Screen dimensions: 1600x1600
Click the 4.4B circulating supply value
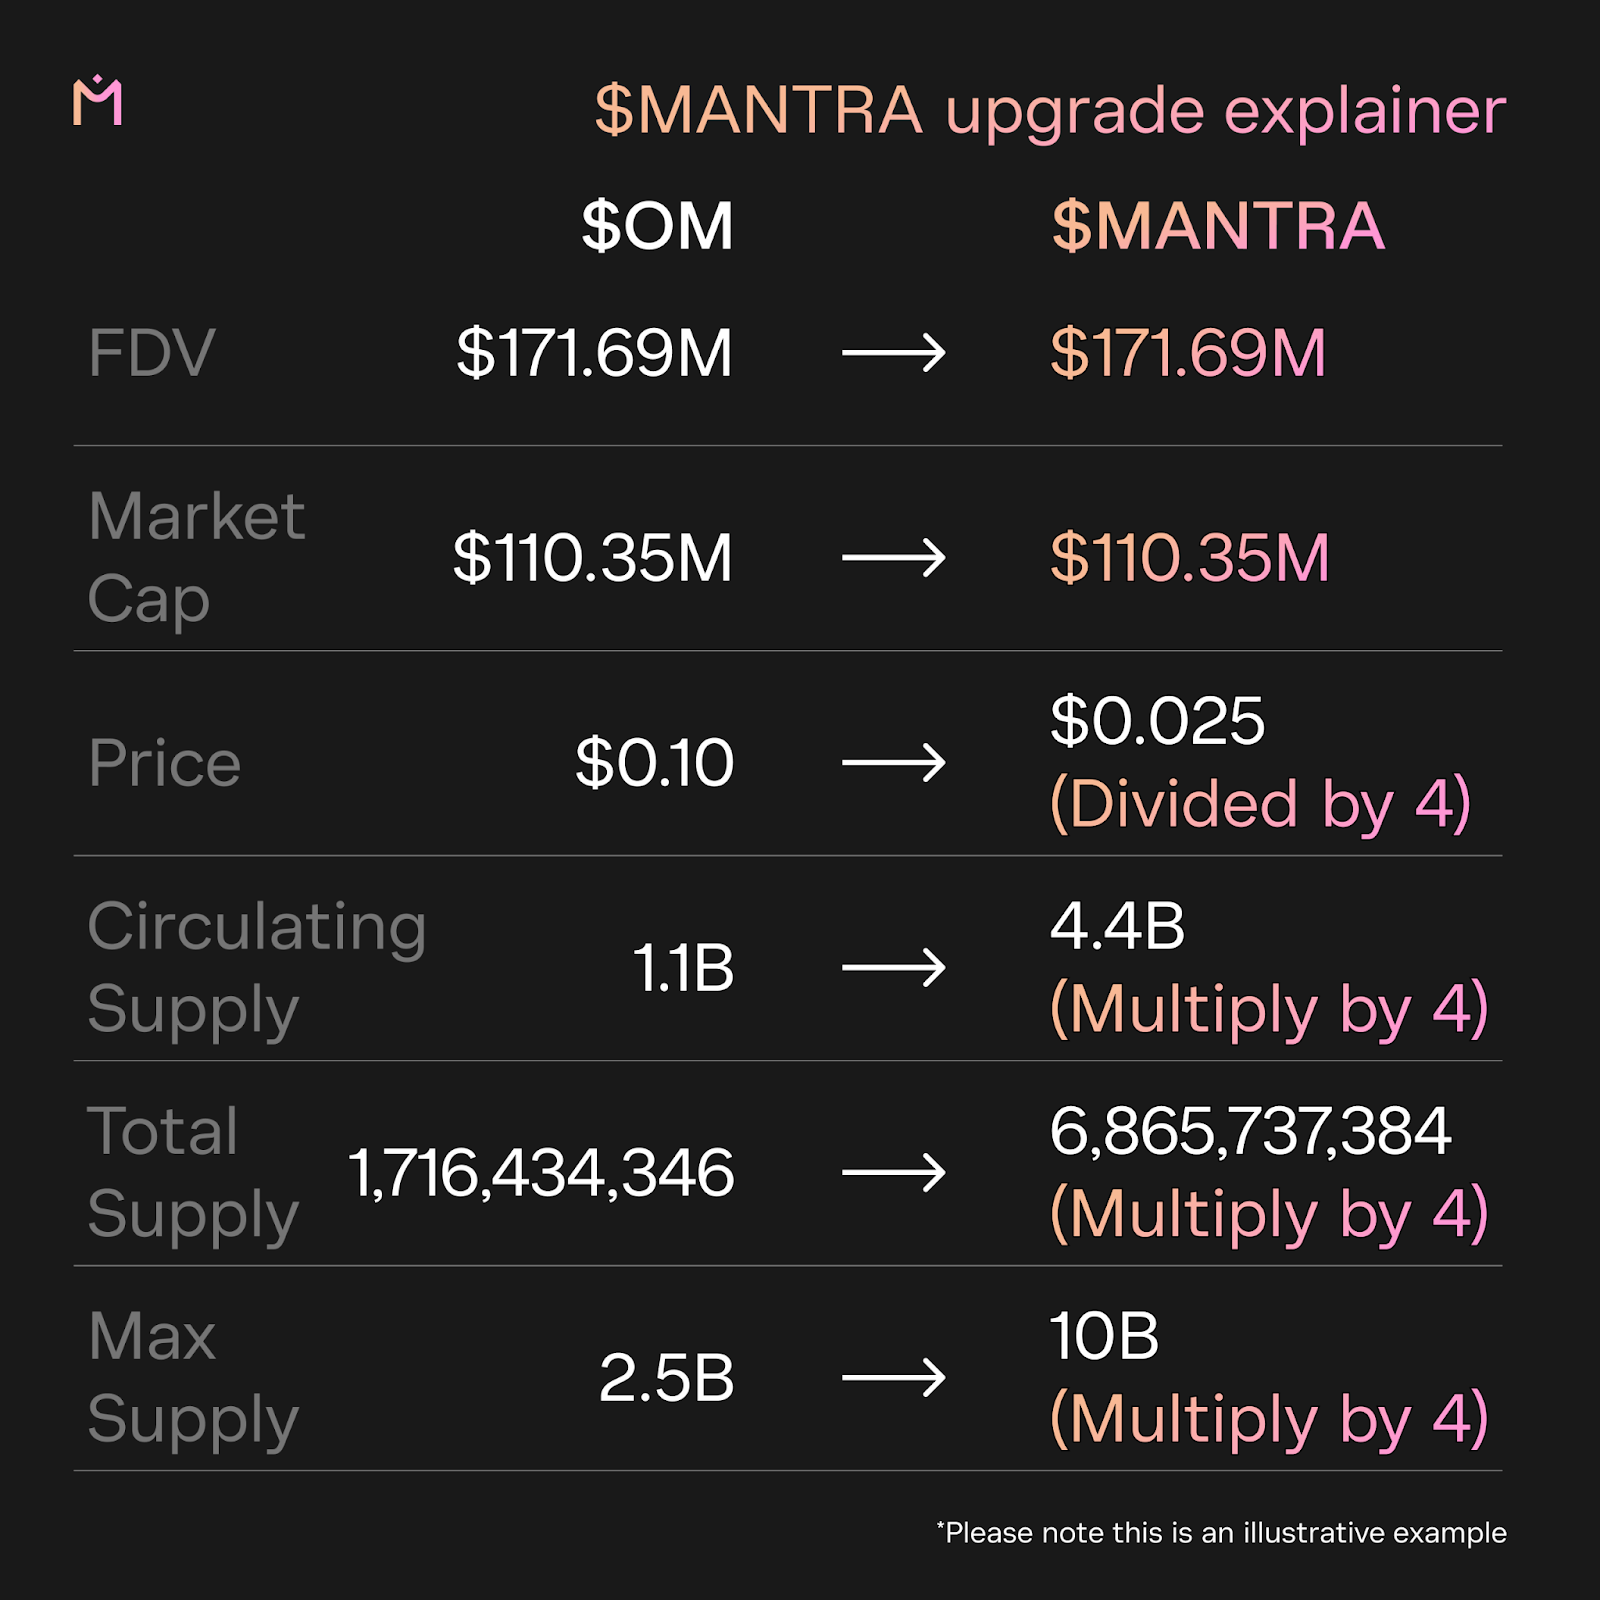[1117, 926]
